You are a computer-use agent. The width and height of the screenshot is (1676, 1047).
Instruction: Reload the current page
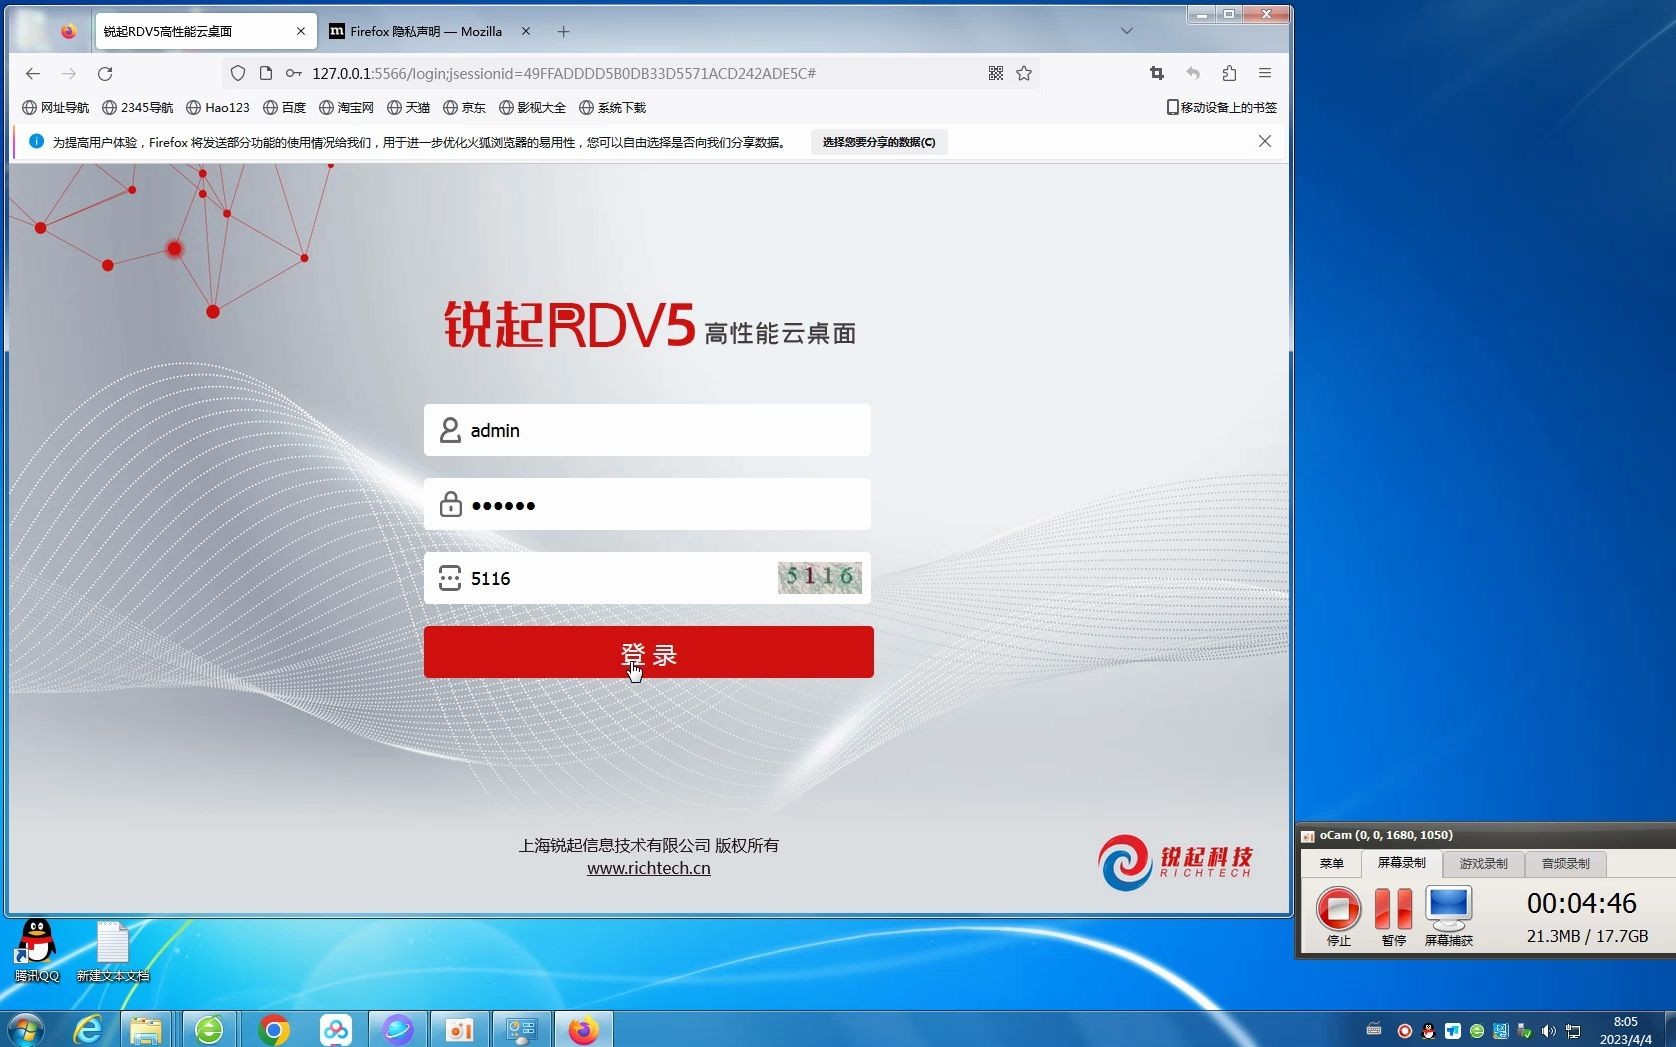click(105, 73)
